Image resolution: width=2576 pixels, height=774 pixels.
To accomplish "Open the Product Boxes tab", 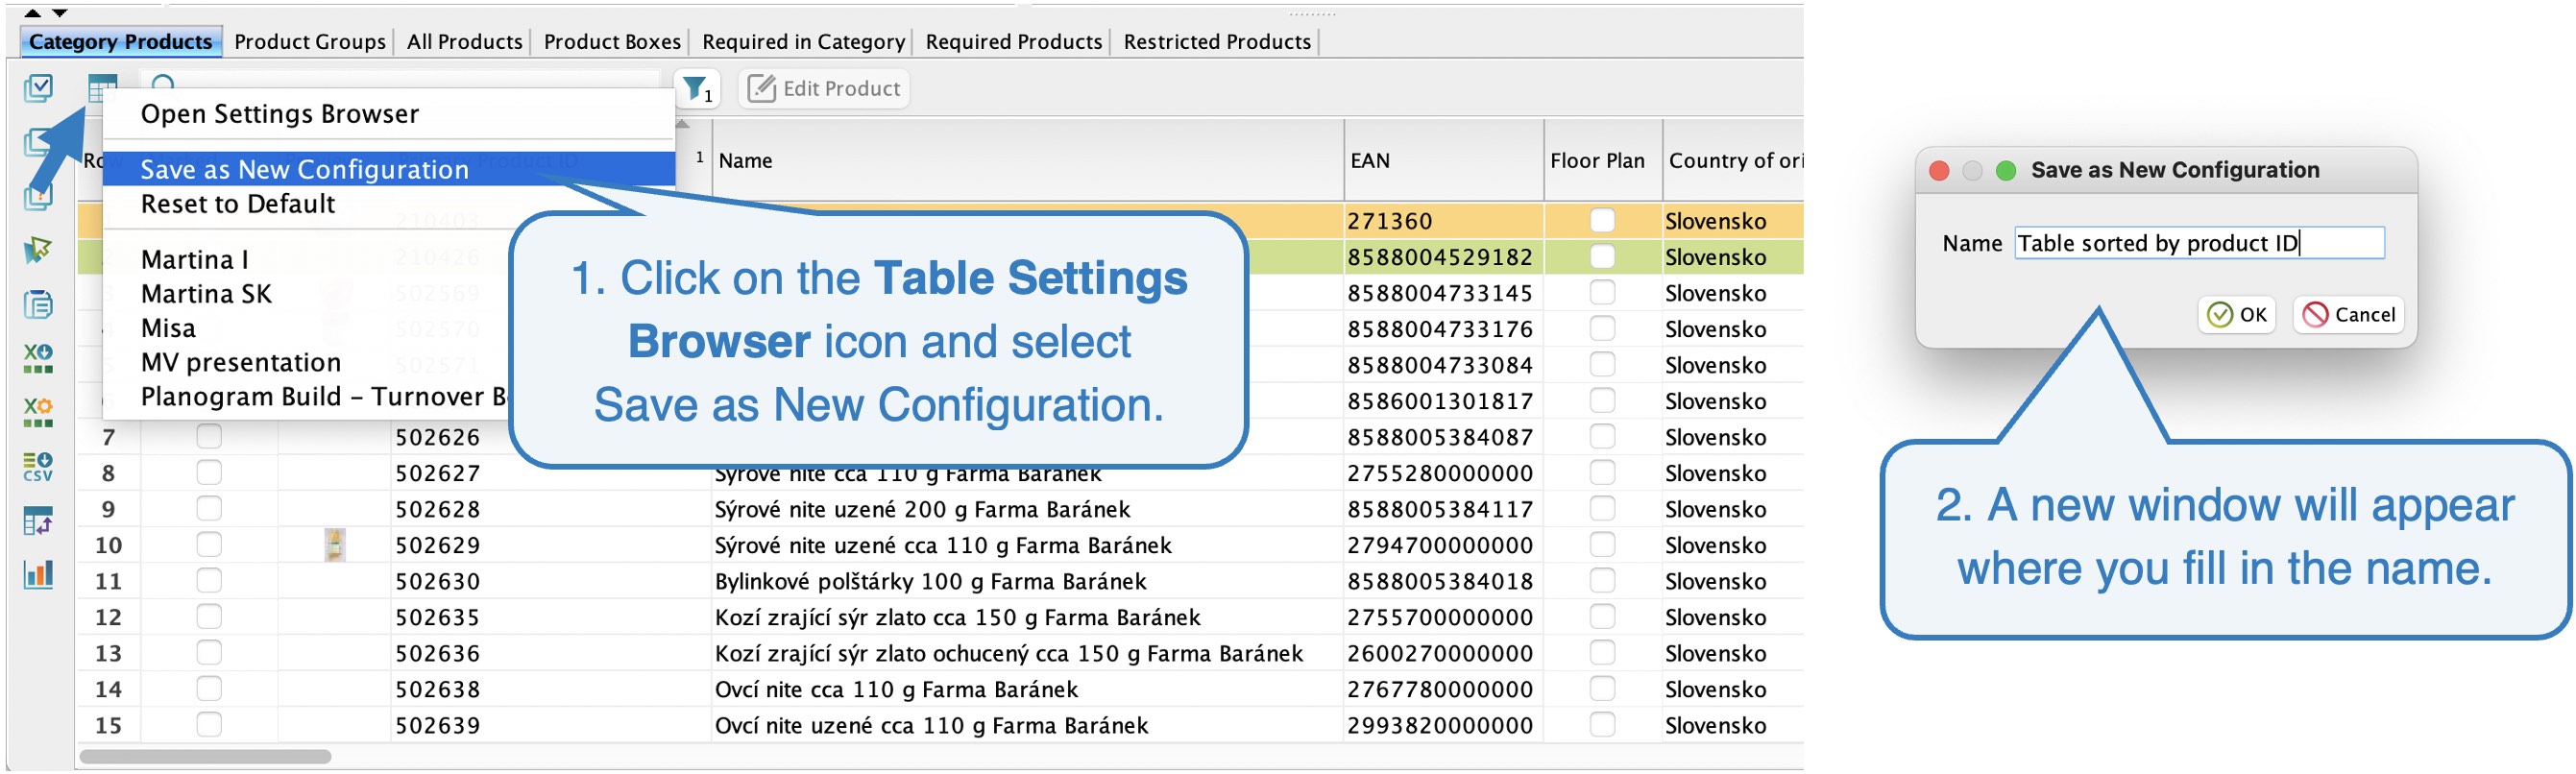I will click(612, 42).
